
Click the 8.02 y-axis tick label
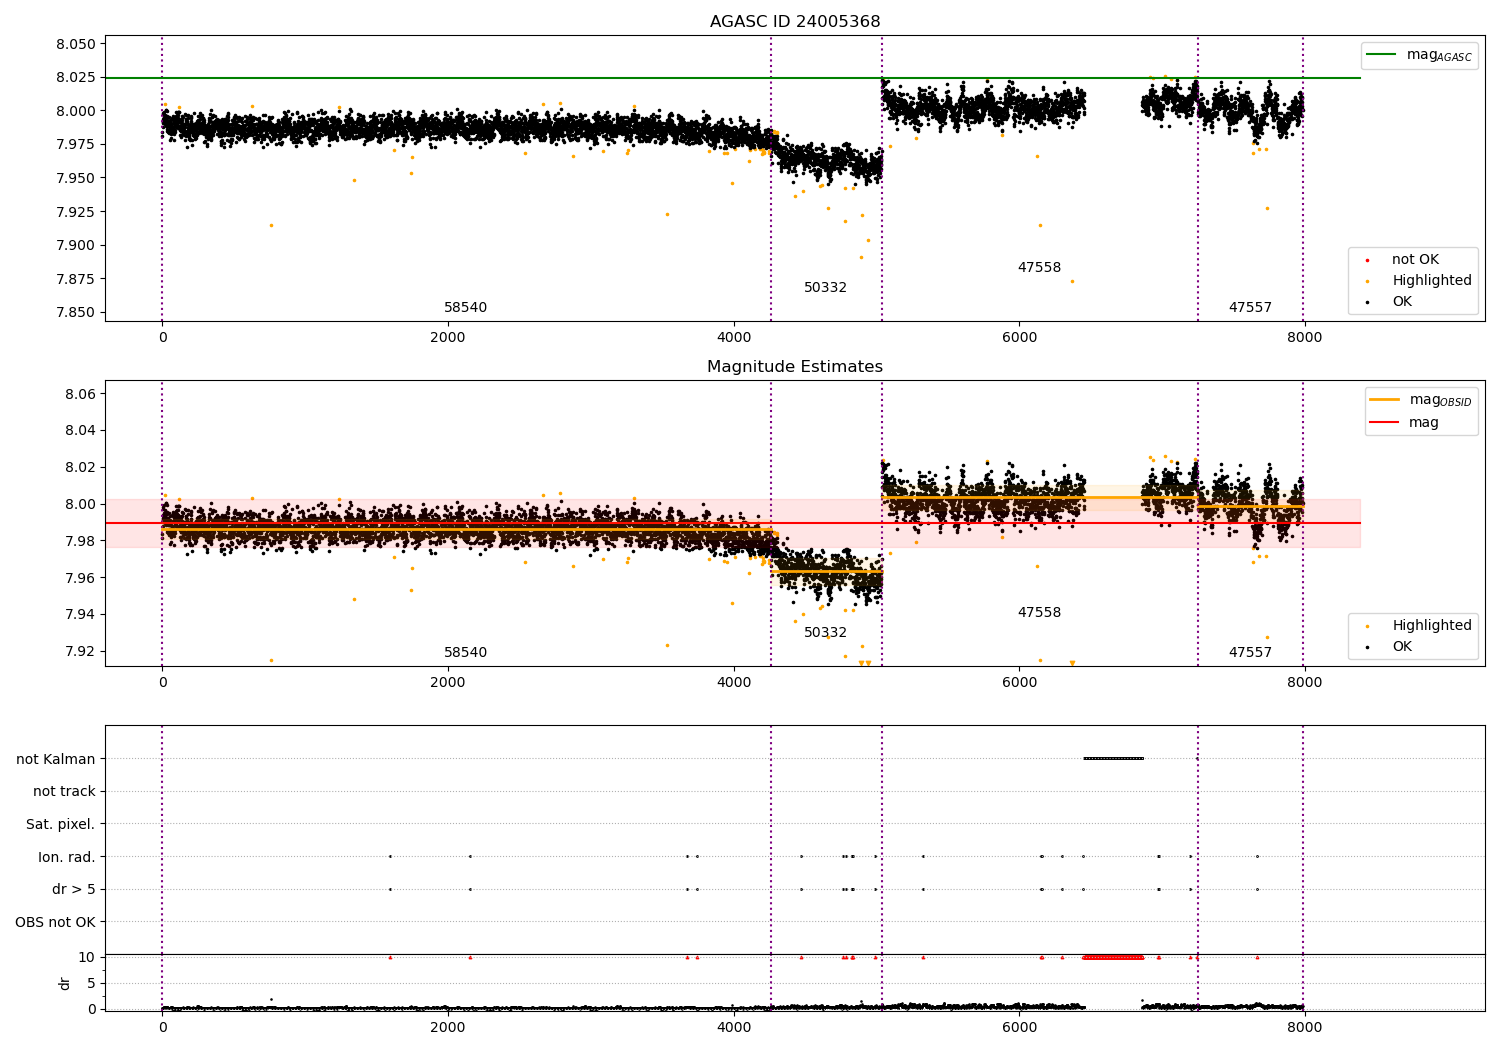81,468
